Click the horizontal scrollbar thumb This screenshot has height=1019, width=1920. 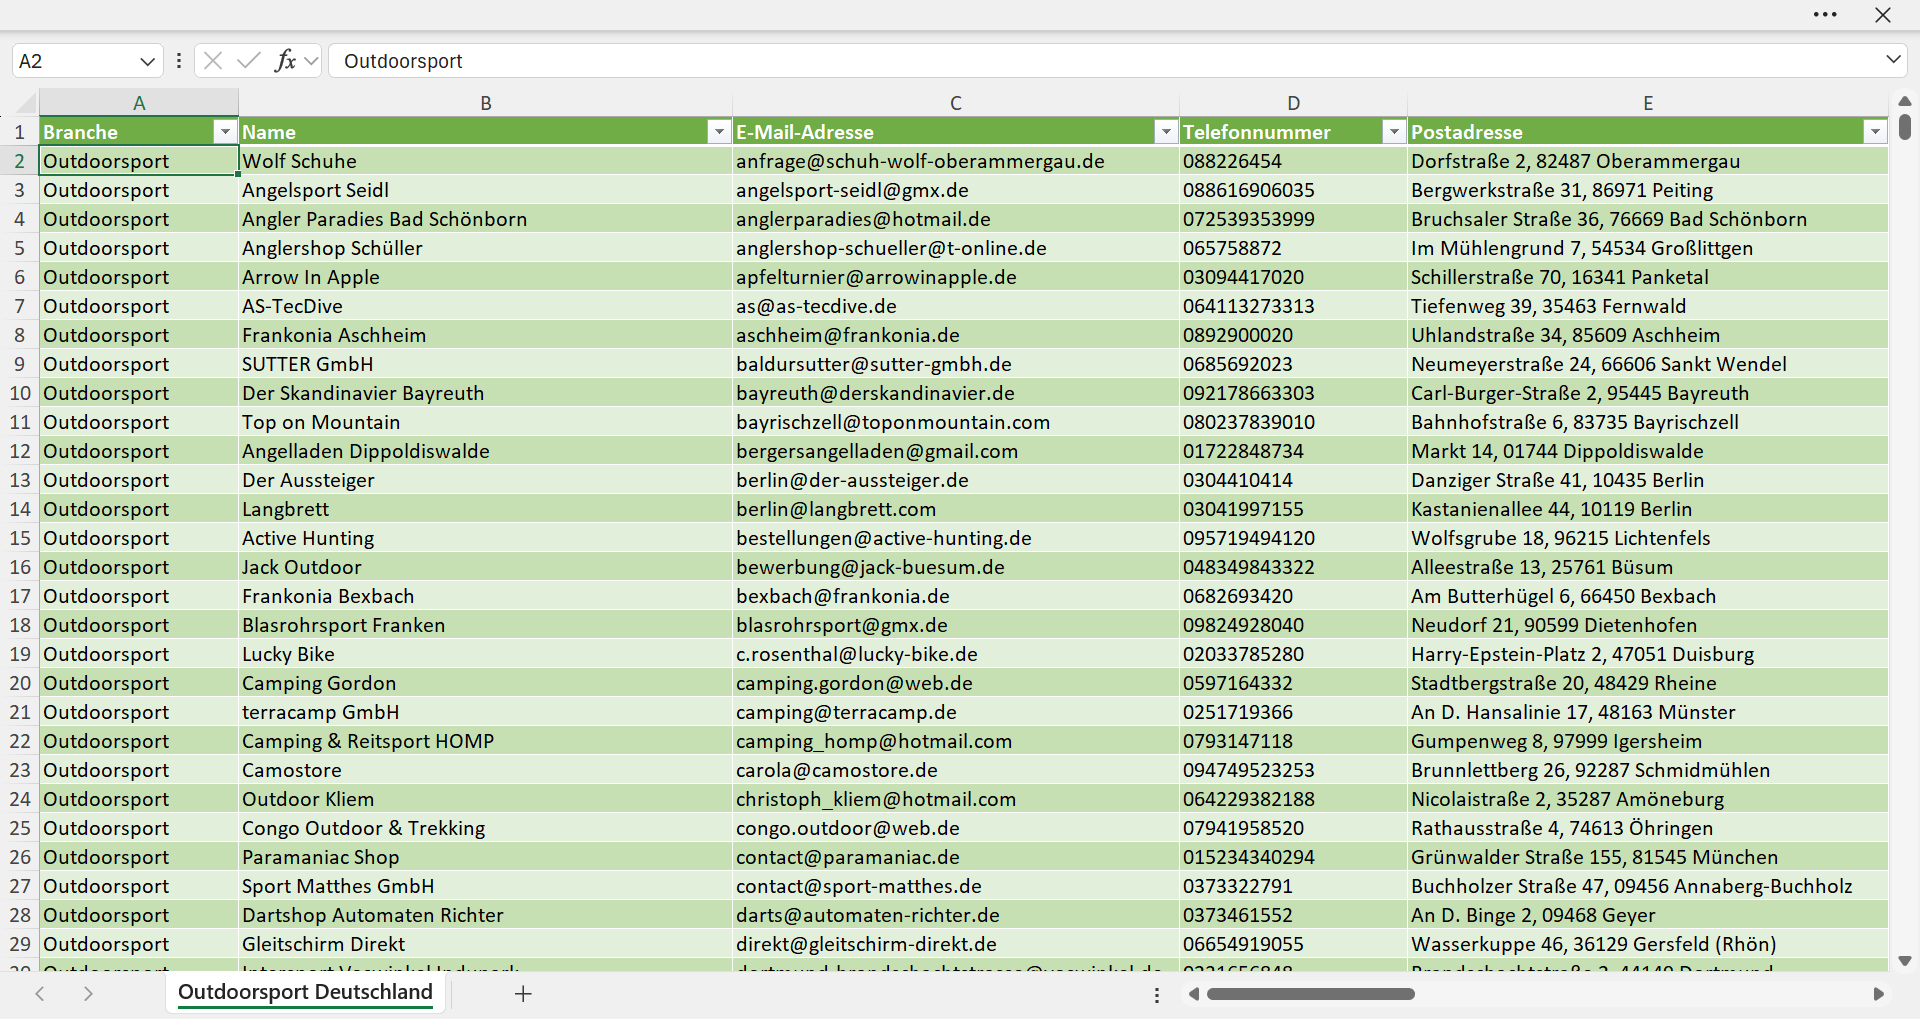pyautogui.click(x=1310, y=994)
